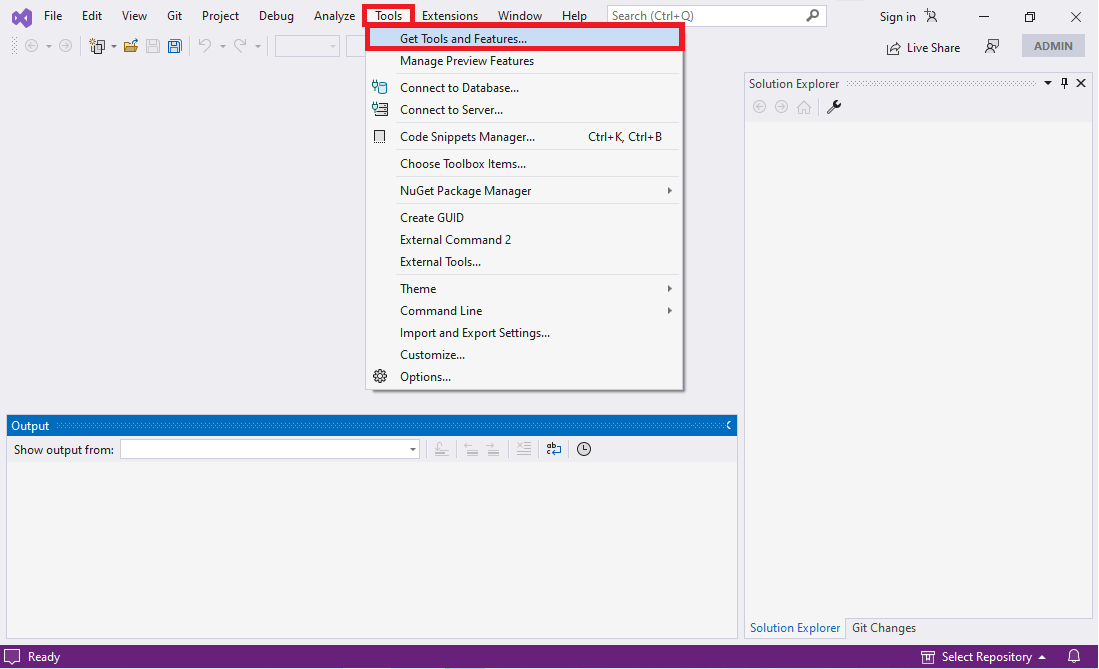The height and width of the screenshot is (669, 1099).
Task: Click the status bar Ready background tasks icon
Action: pos(12,657)
